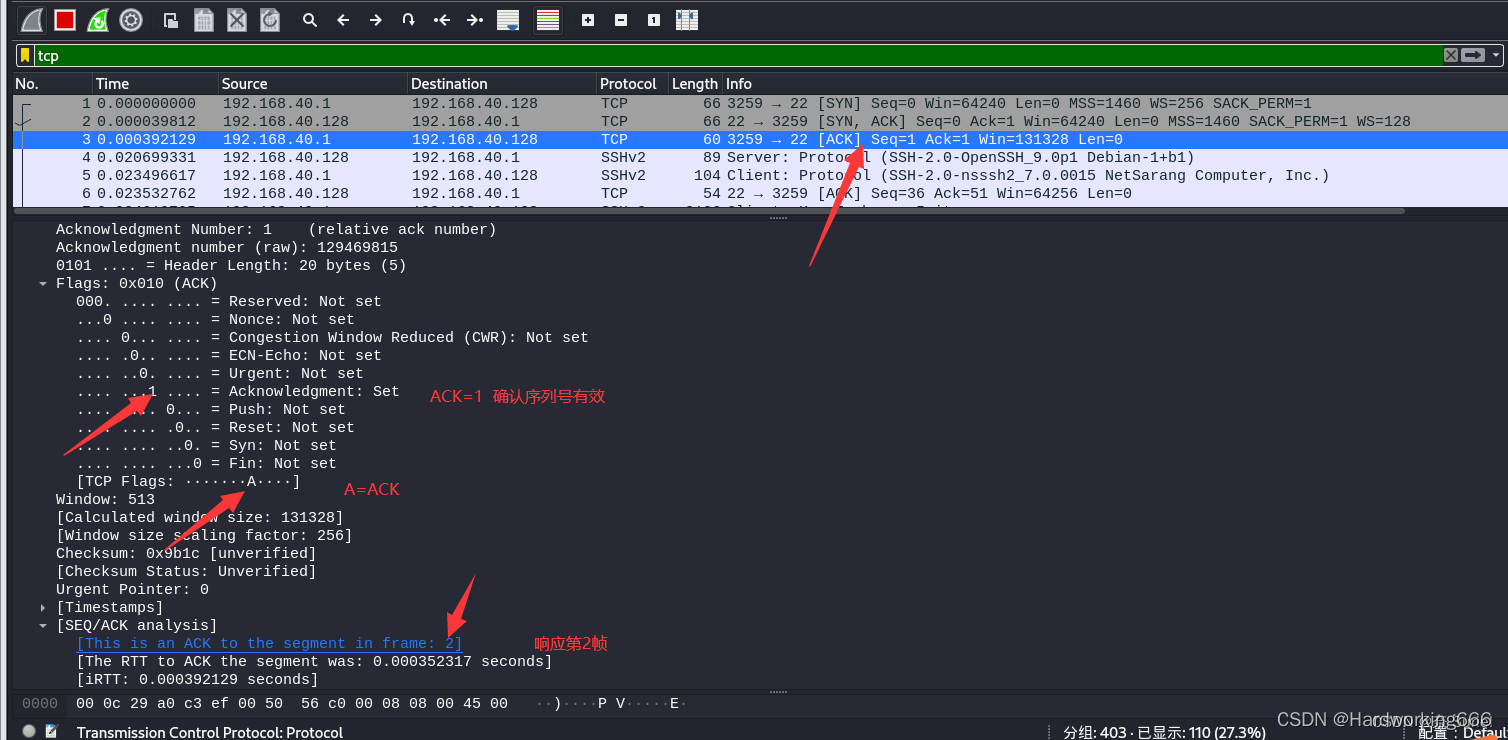Select Acknowledgment: Set flag line
Image resolution: width=1508 pixels, height=740 pixels.
tap(238, 392)
